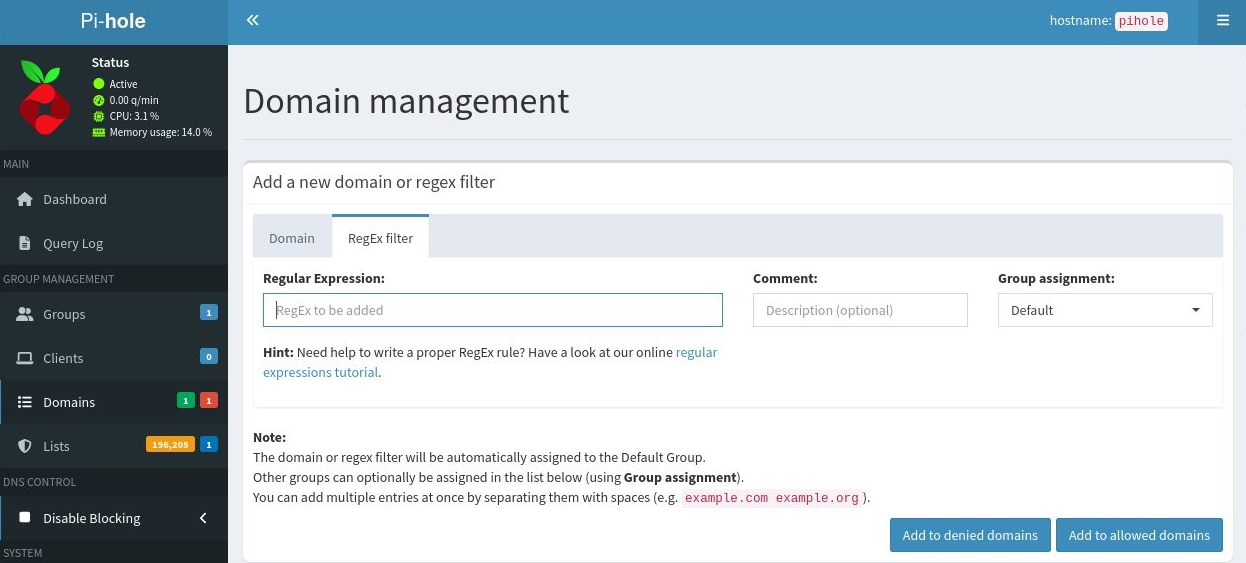The height and width of the screenshot is (563, 1246).
Task: Click the Dashboard home icon
Action: pyautogui.click(x=25, y=199)
